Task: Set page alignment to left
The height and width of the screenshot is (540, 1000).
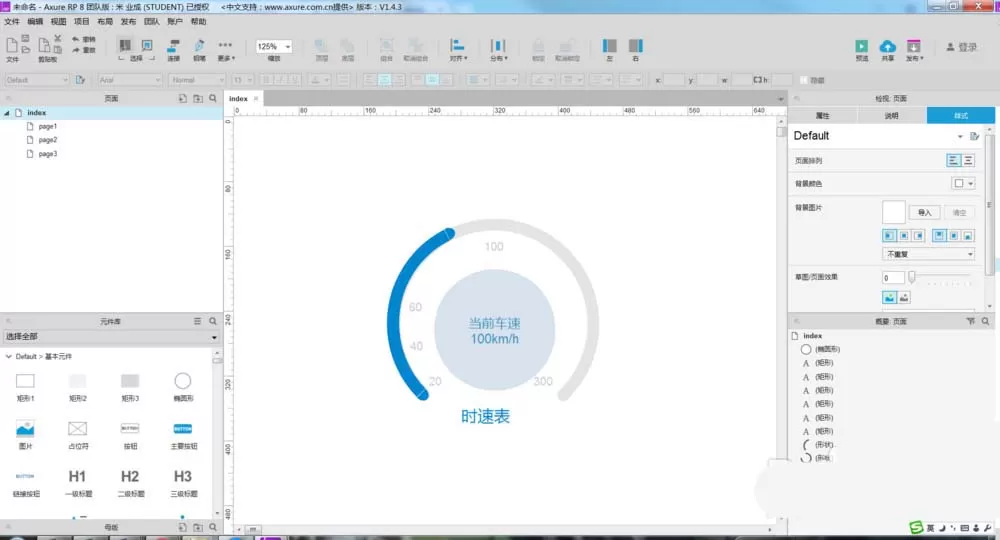Action: [x=953, y=161]
